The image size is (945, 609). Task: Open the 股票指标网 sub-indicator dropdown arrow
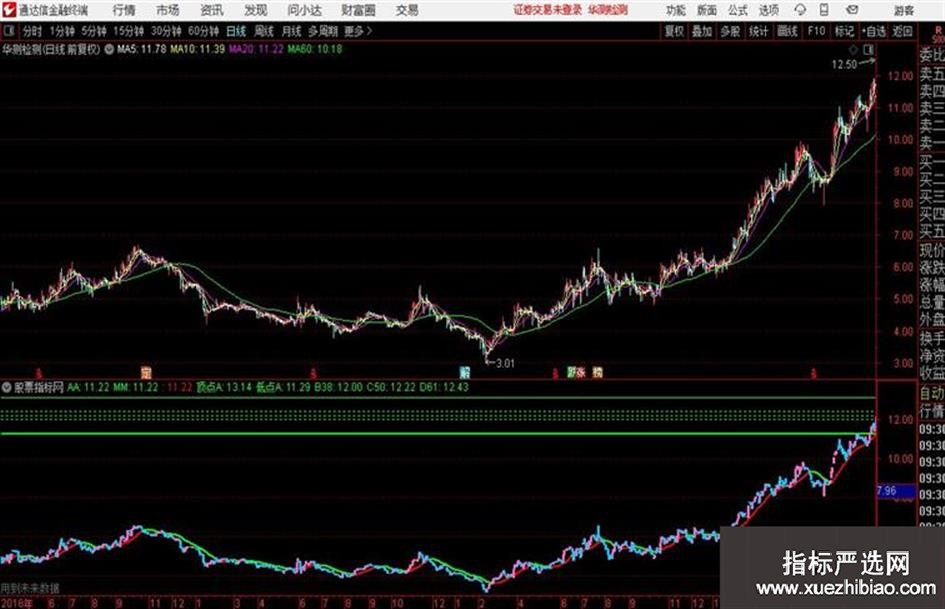coord(7,388)
